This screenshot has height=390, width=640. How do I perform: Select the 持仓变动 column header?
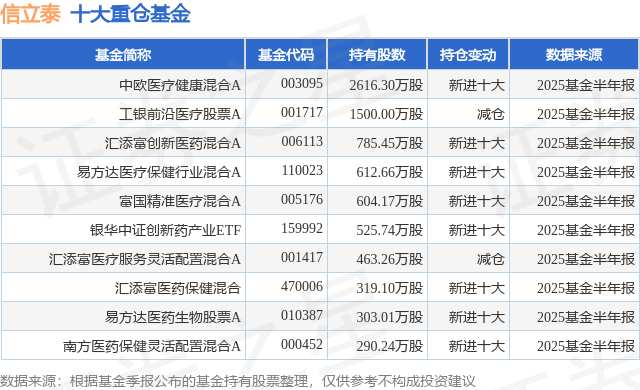[x=468, y=55]
